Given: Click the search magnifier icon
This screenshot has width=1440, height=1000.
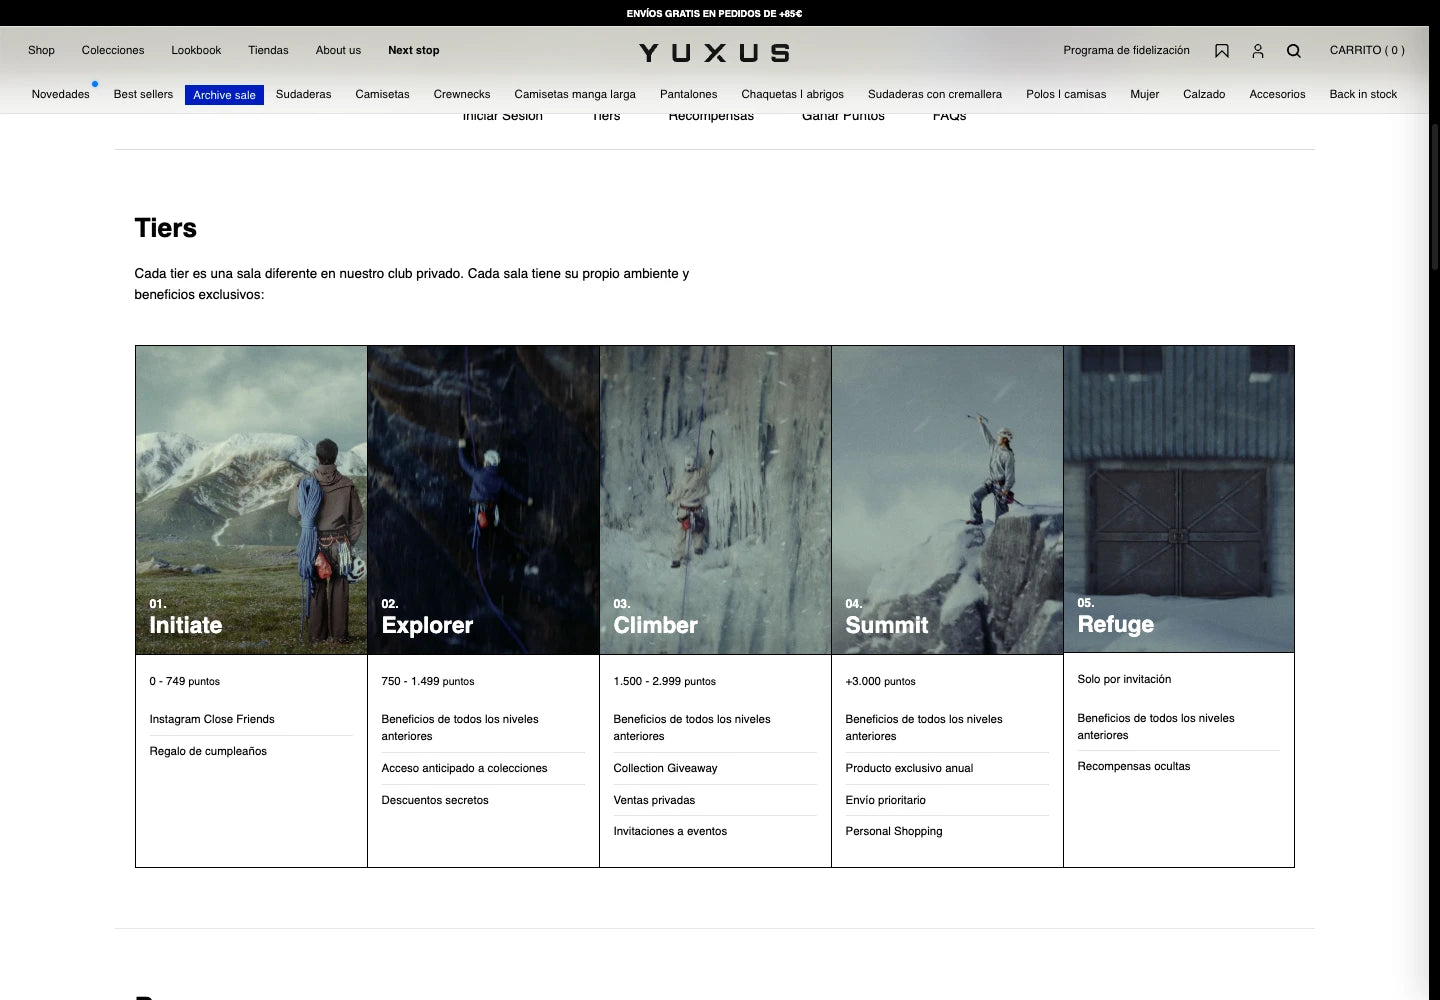Looking at the screenshot, I should tap(1294, 51).
